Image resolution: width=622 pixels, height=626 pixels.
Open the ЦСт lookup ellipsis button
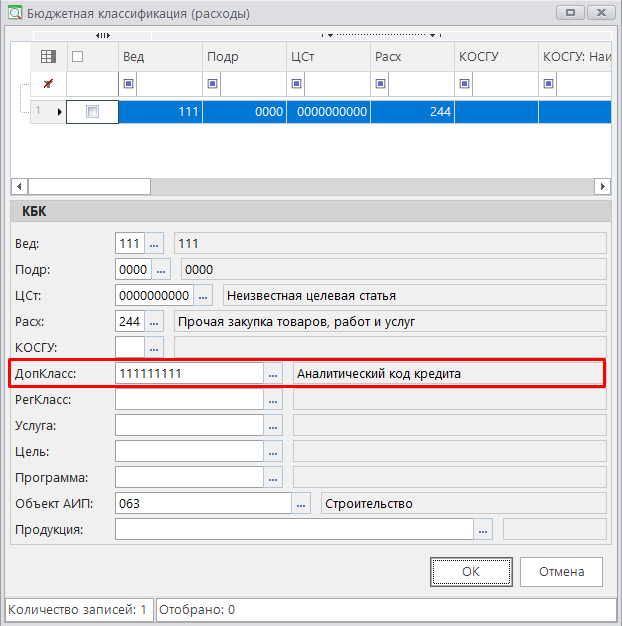pos(204,295)
